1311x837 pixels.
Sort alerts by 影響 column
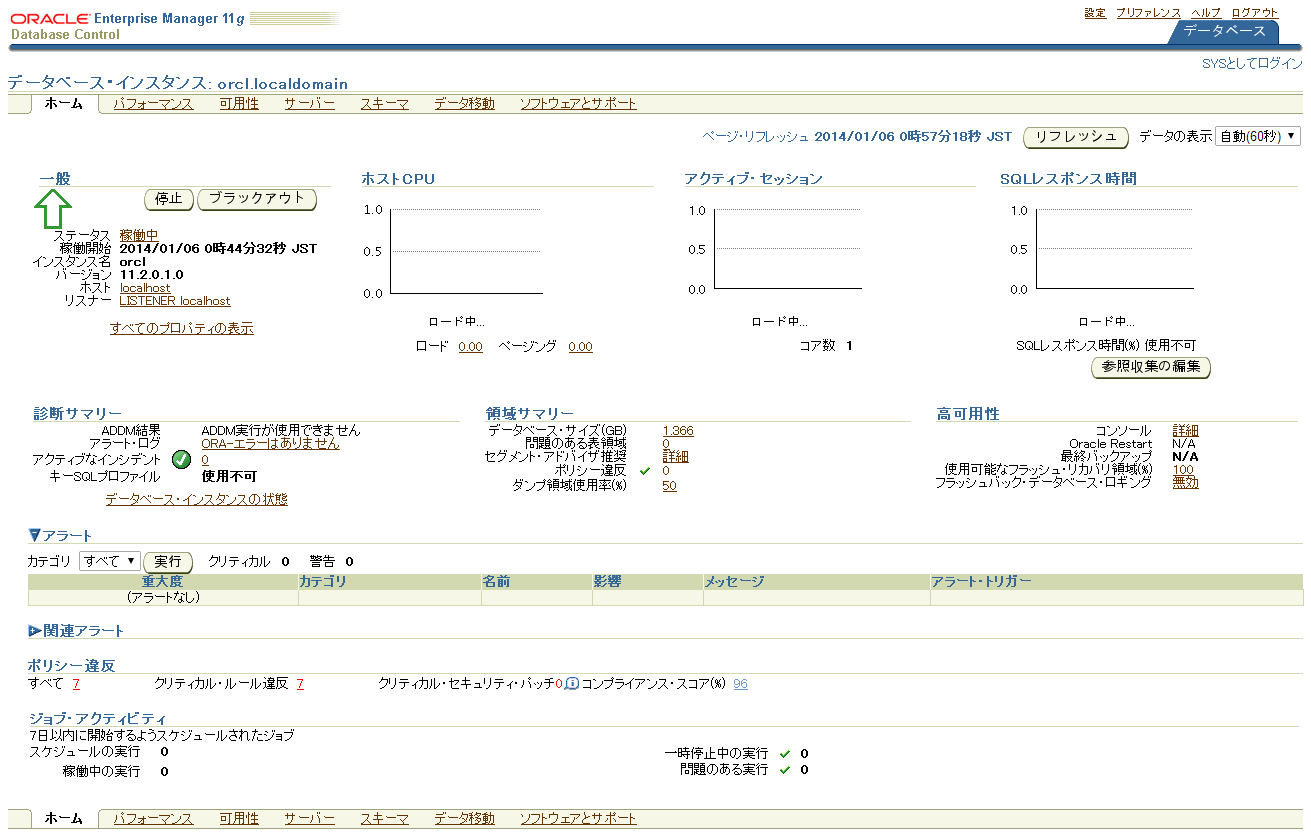608,582
